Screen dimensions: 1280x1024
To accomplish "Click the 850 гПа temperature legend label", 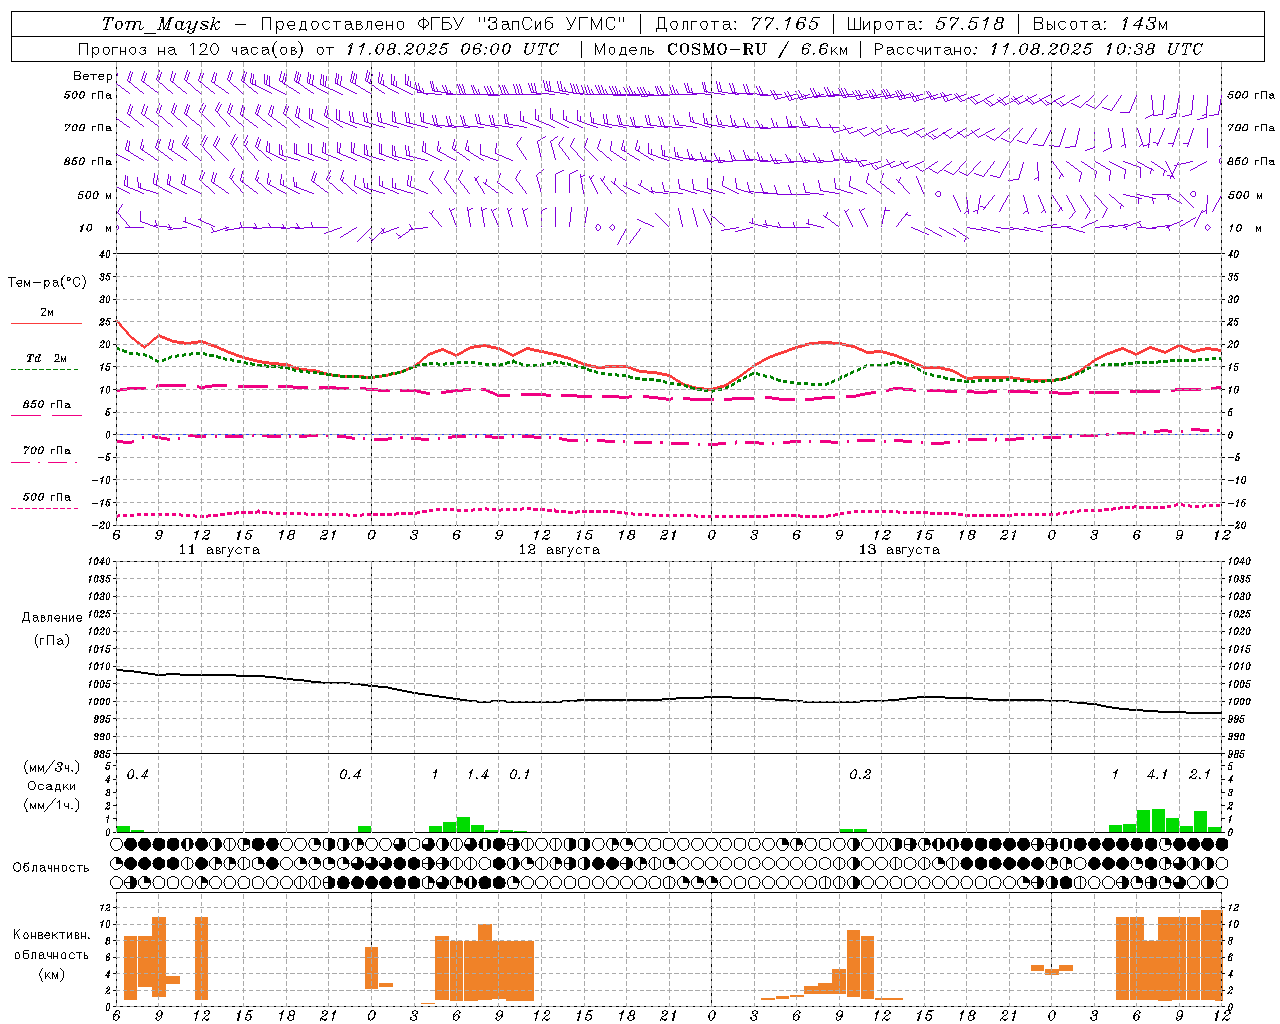I will (47, 405).
